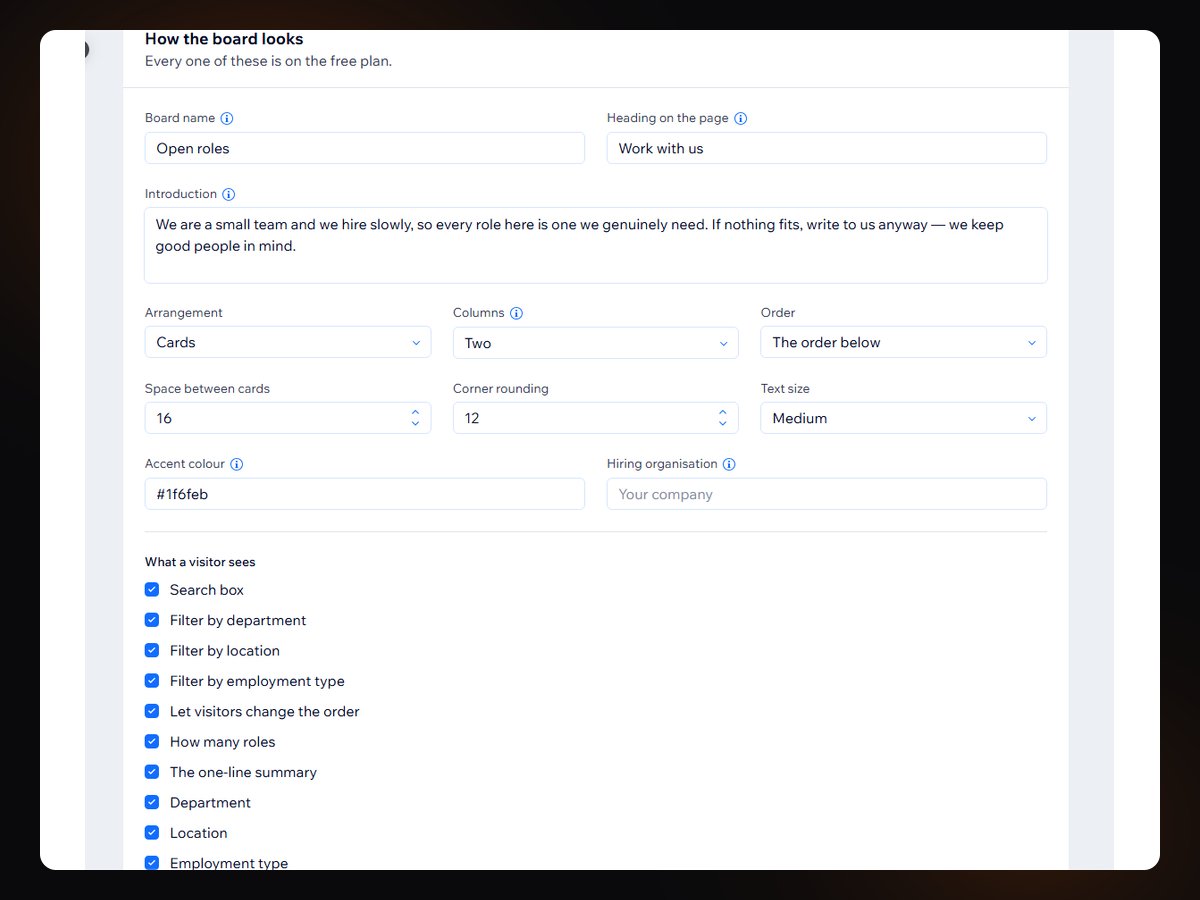
Task: Click the Accent colour hex field
Action: point(365,494)
